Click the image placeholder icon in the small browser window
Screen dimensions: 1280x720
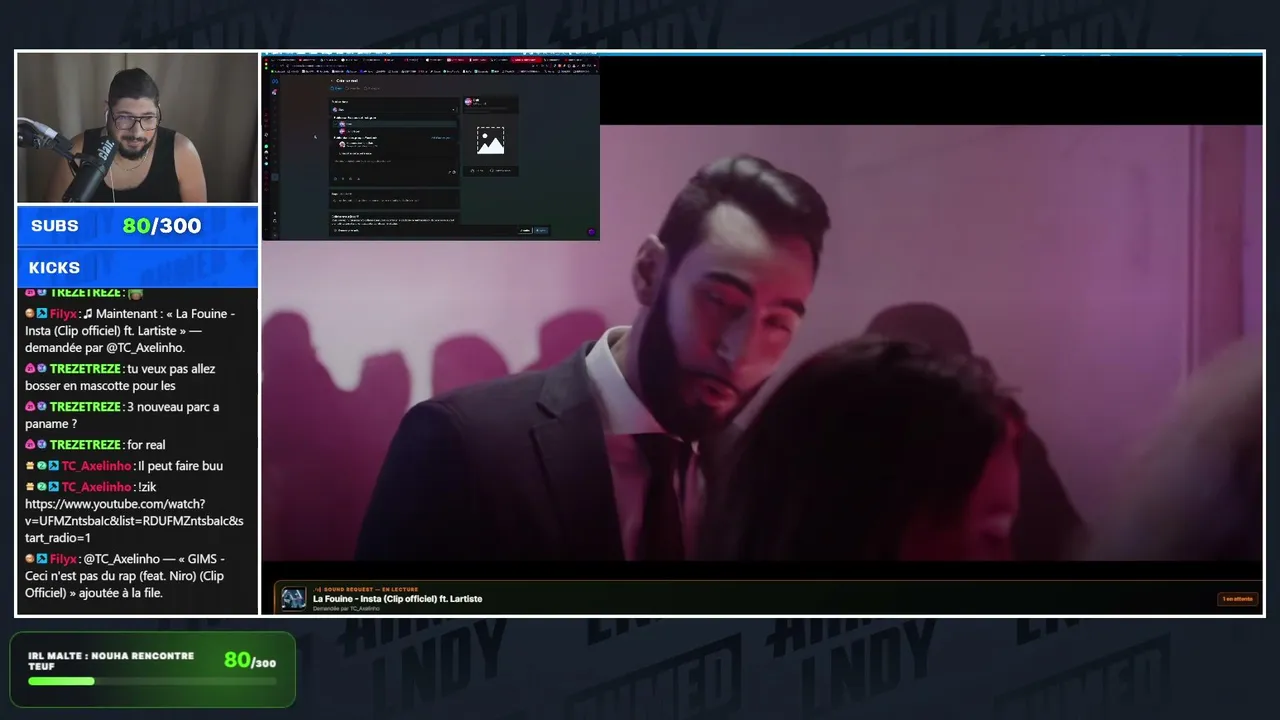(x=490, y=141)
